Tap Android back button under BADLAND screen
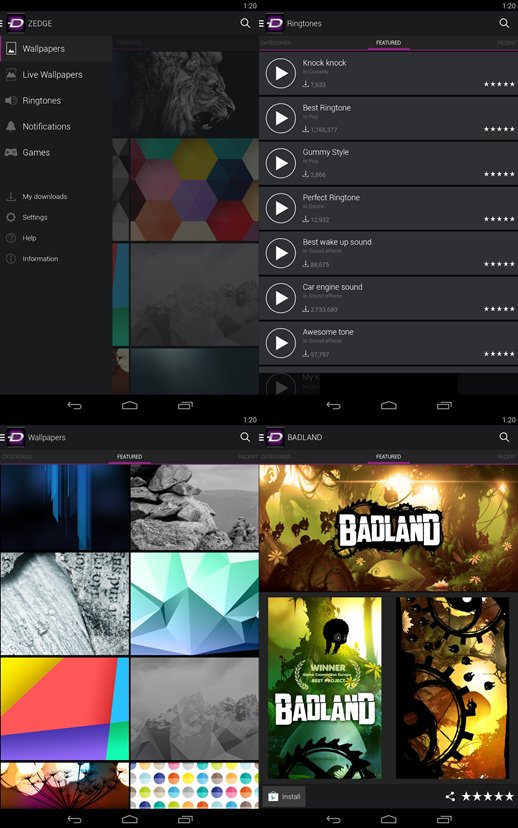Screen dimensions: 518x828 point(334,820)
